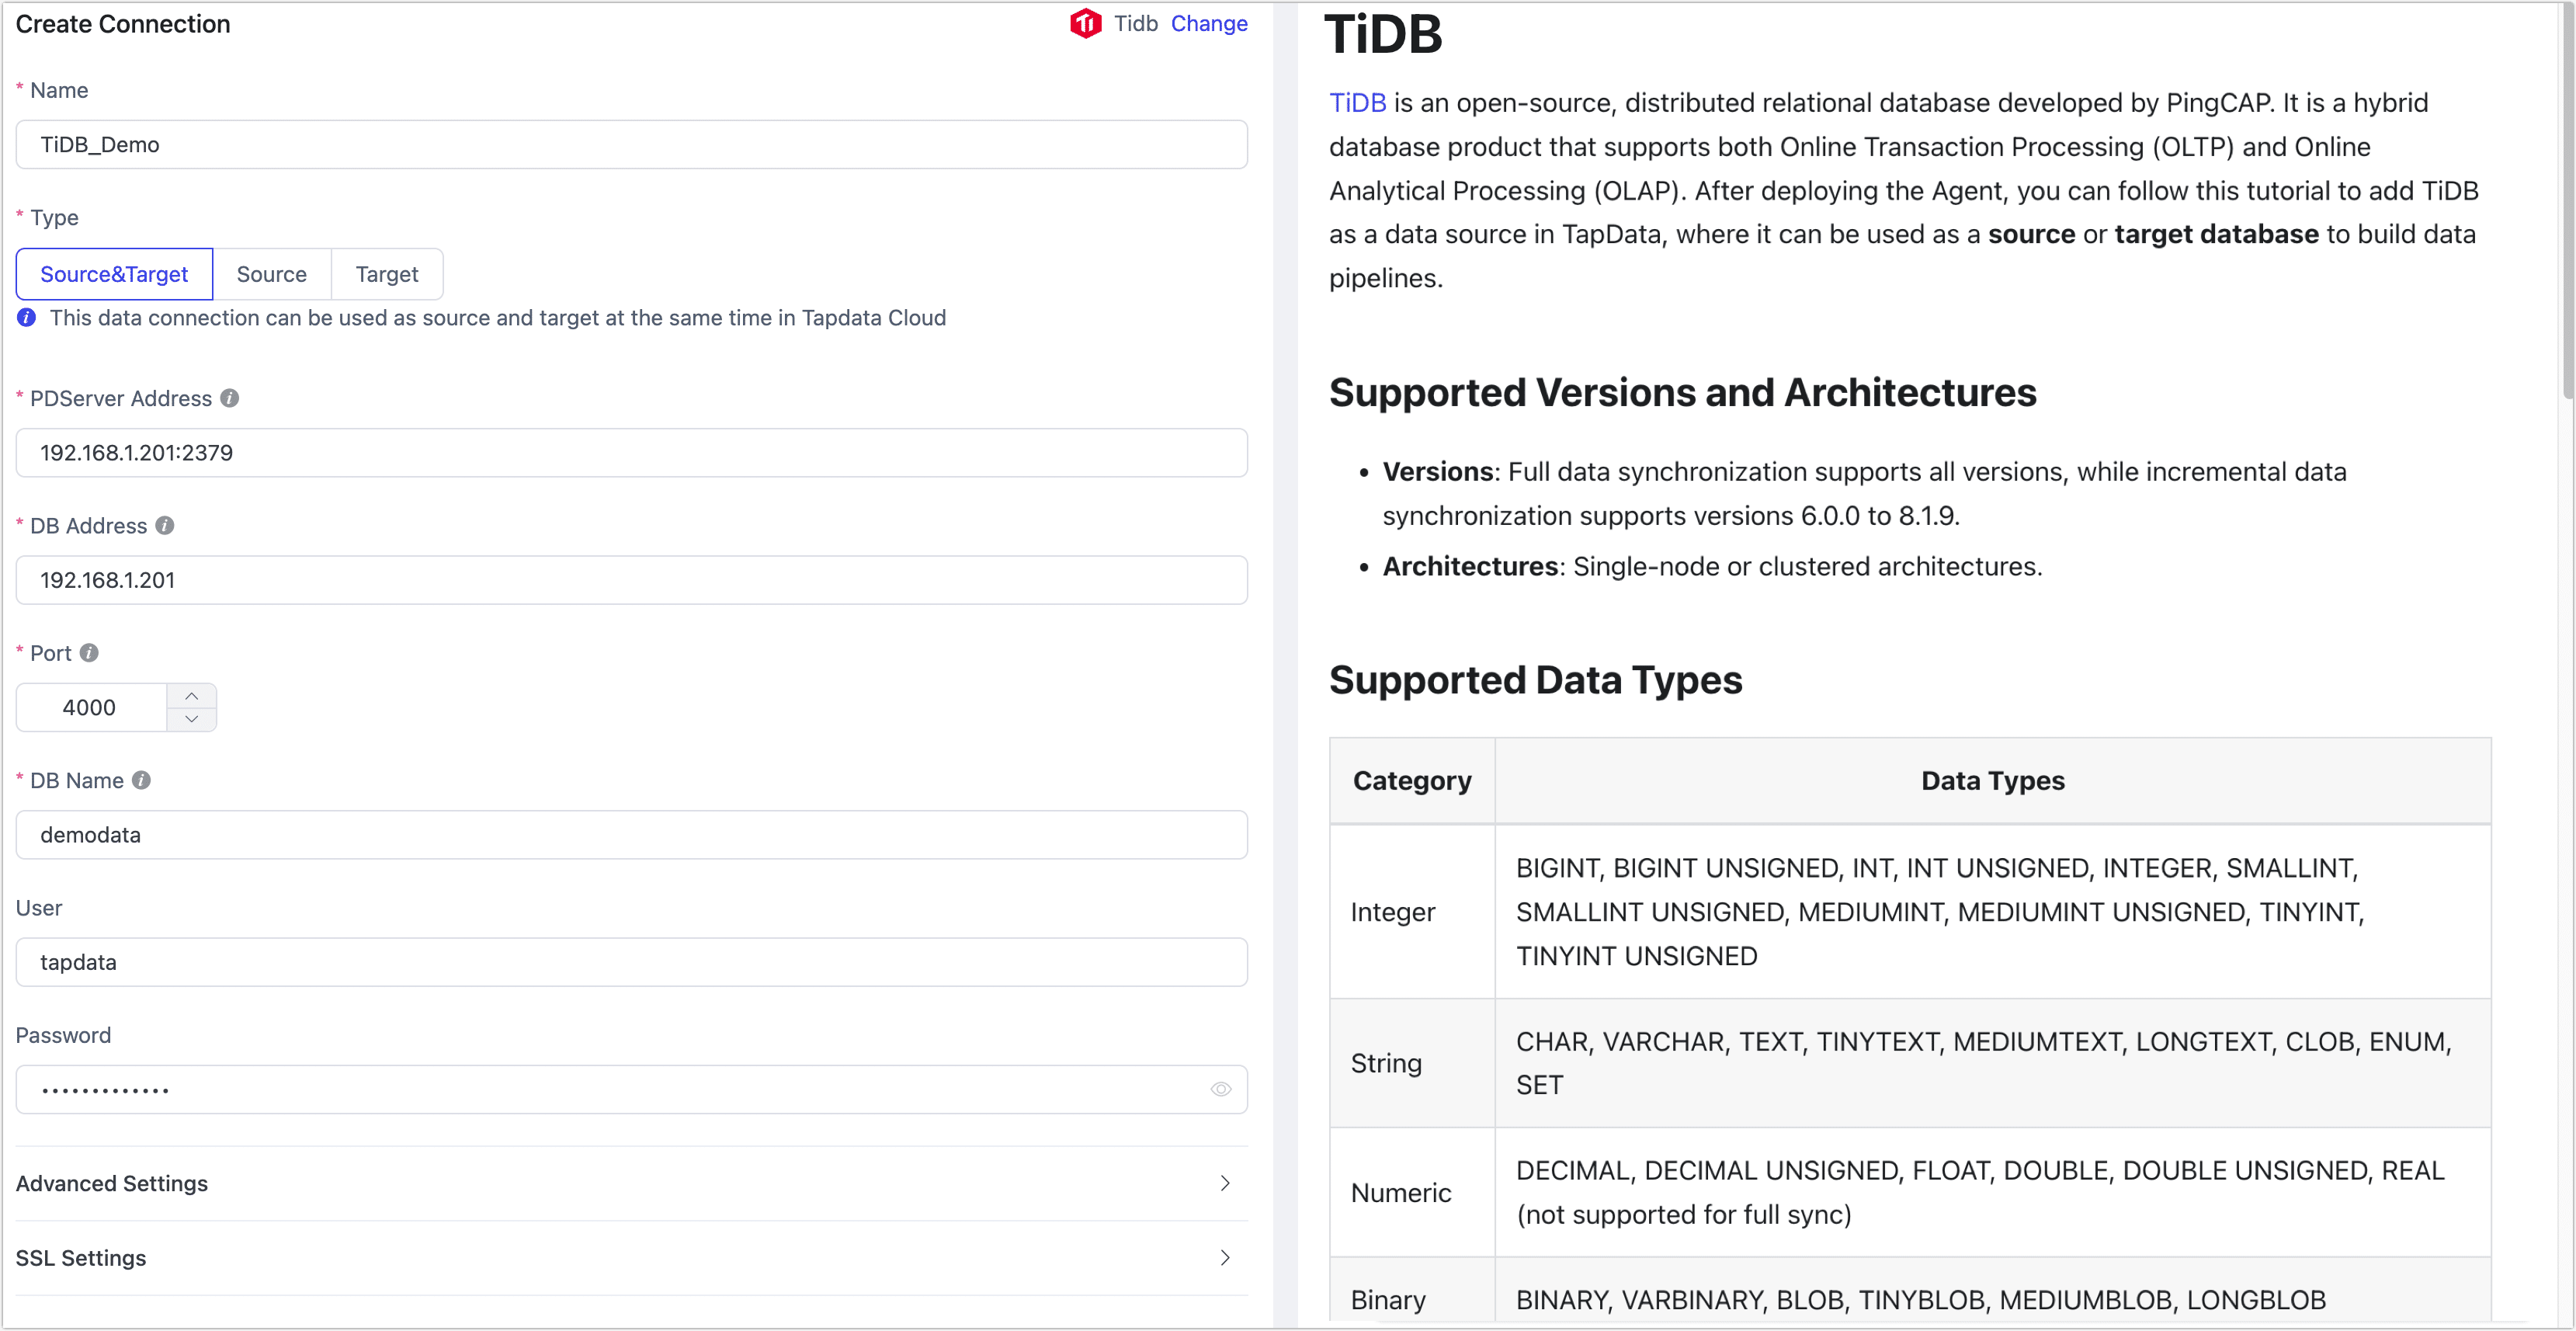This screenshot has height=1331, width=2576.
Task: Increase port with the up arrow
Action: coord(192,696)
